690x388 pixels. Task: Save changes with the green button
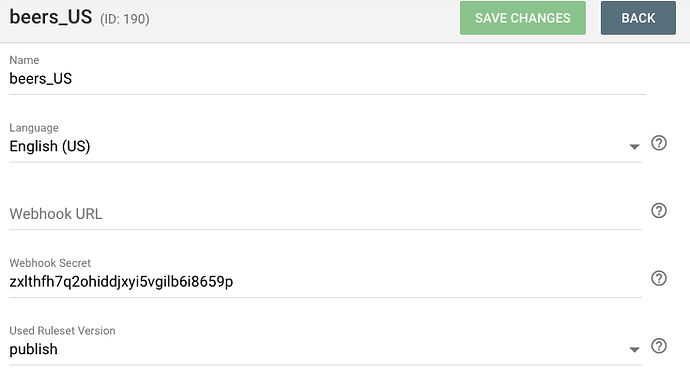[x=523, y=18]
